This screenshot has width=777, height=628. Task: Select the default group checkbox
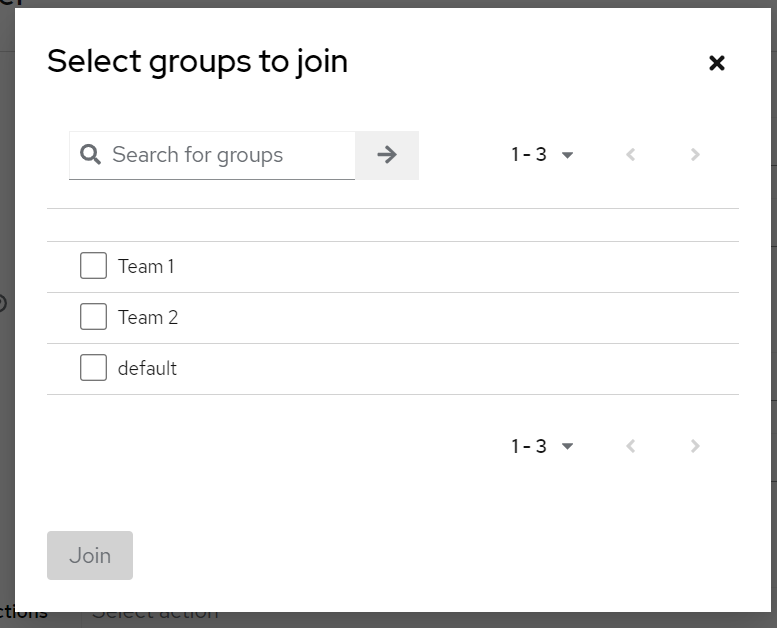coord(93,368)
